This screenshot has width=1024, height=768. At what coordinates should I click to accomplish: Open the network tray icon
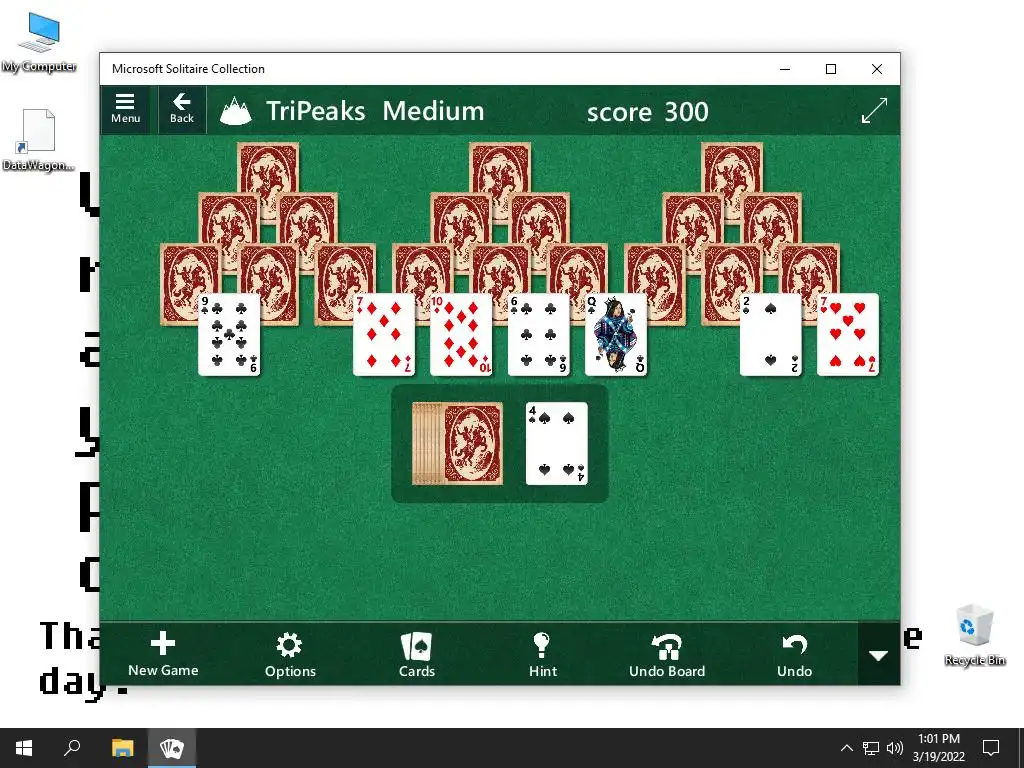pyautogui.click(x=871, y=748)
